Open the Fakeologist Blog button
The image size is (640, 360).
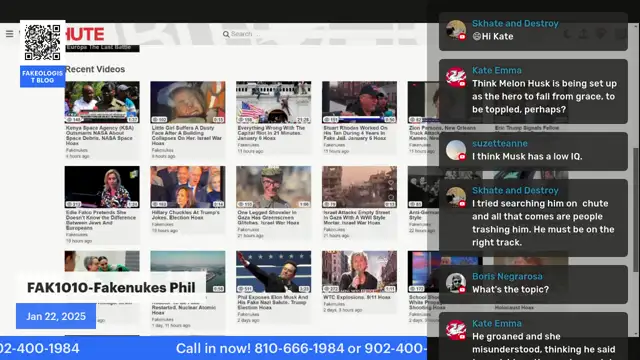point(42,77)
